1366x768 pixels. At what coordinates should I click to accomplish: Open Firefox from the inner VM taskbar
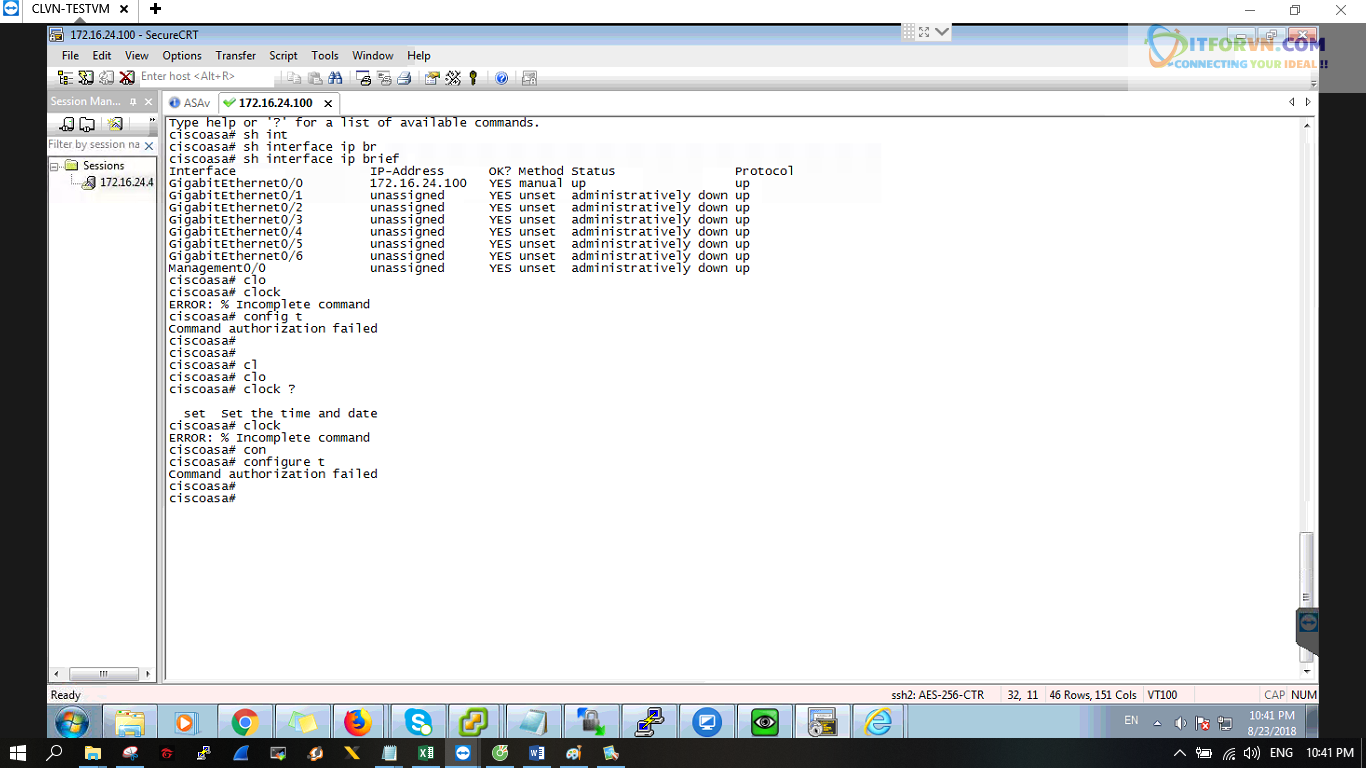357,722
